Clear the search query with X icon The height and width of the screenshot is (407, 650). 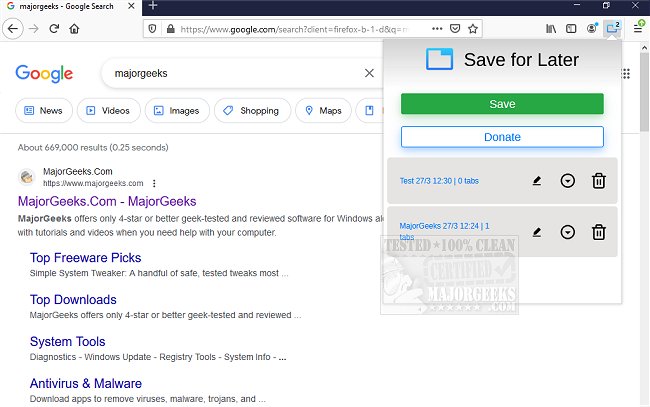(369, 73)
